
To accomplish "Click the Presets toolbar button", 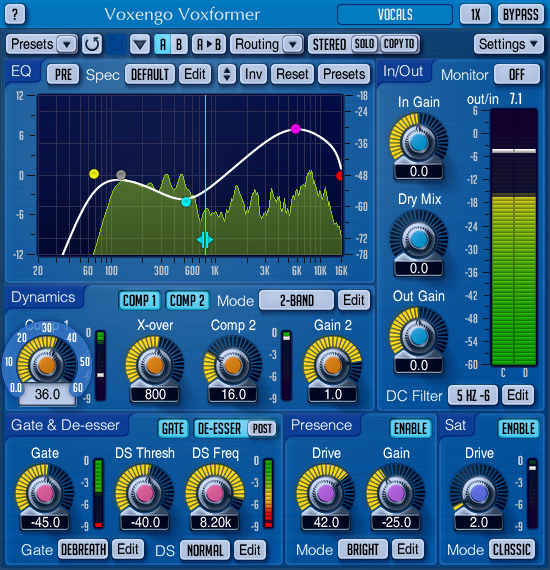I will (32, 44).
